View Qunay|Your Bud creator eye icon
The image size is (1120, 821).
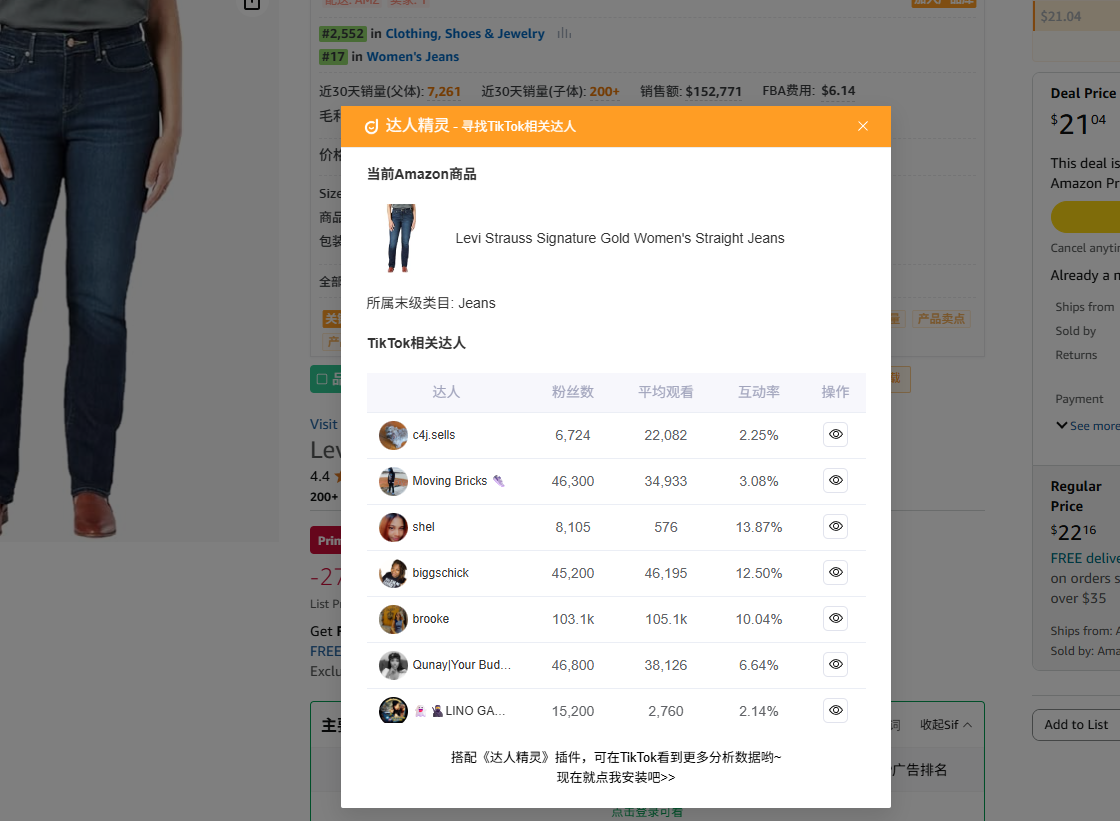coord(835,665)
